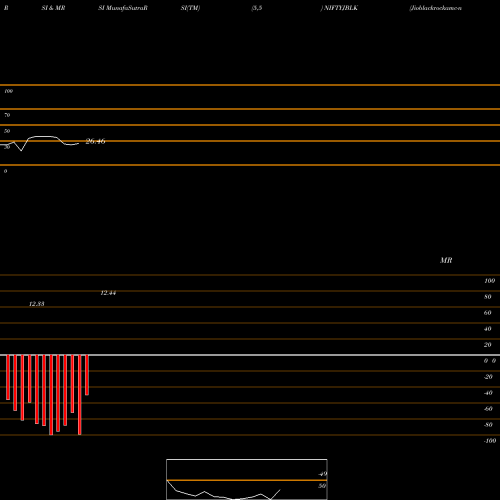Viewport: 500px width, 500px height.
Task: Click the 'SI & MR' header text
Action: pyautogui.click(x=53, y=8)
